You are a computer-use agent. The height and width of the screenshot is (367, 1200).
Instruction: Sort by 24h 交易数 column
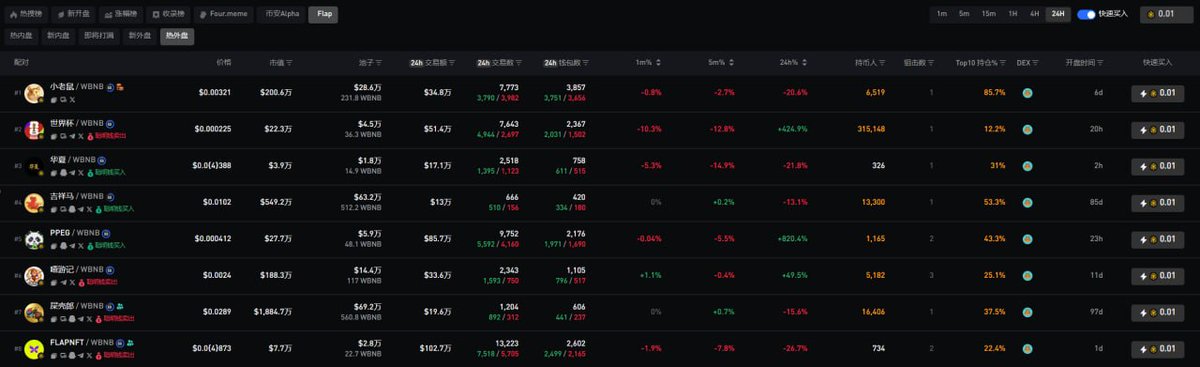pos(498,62)
